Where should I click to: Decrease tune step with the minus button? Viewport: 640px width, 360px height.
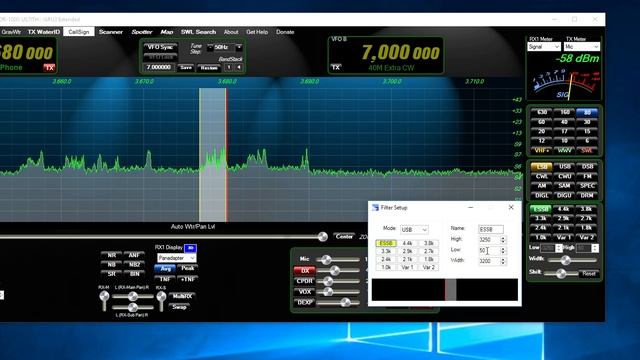210,47
